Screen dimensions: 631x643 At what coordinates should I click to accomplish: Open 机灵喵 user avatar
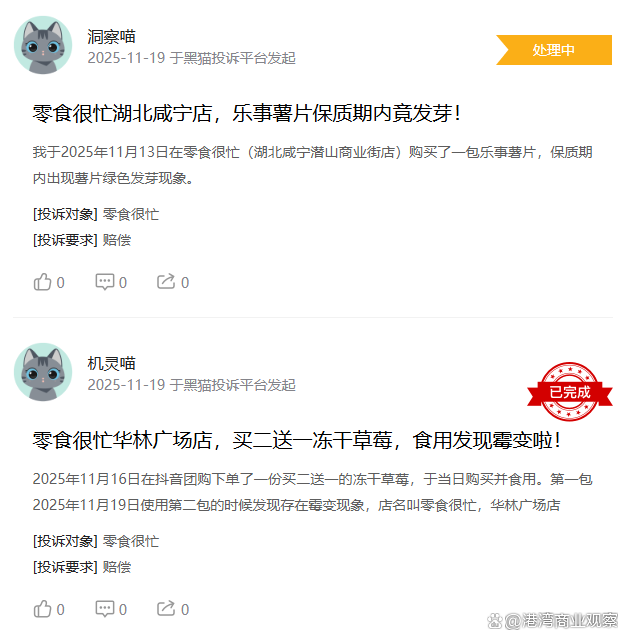43,372
